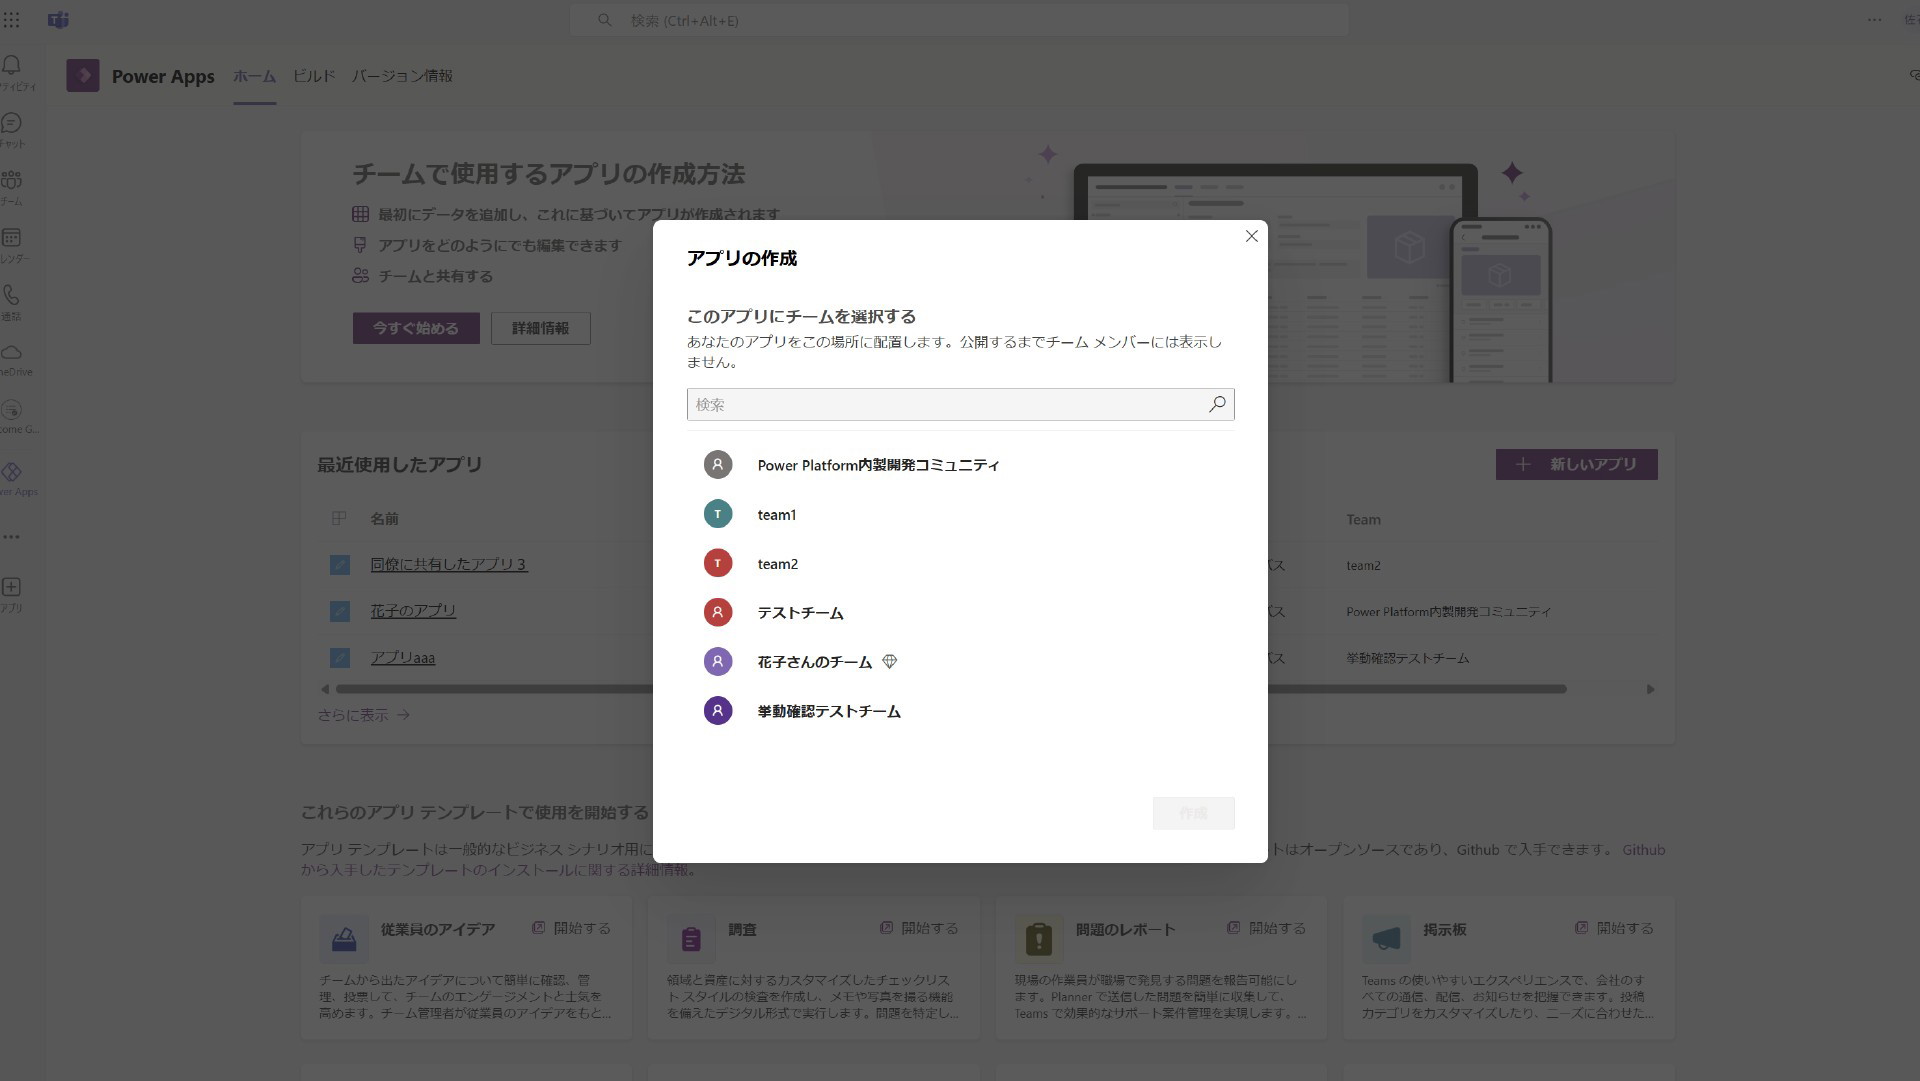Click the app icon for 同僚に共有したアプリ 3
This screenshot has width=1920, height=1081.
(340, 565)
